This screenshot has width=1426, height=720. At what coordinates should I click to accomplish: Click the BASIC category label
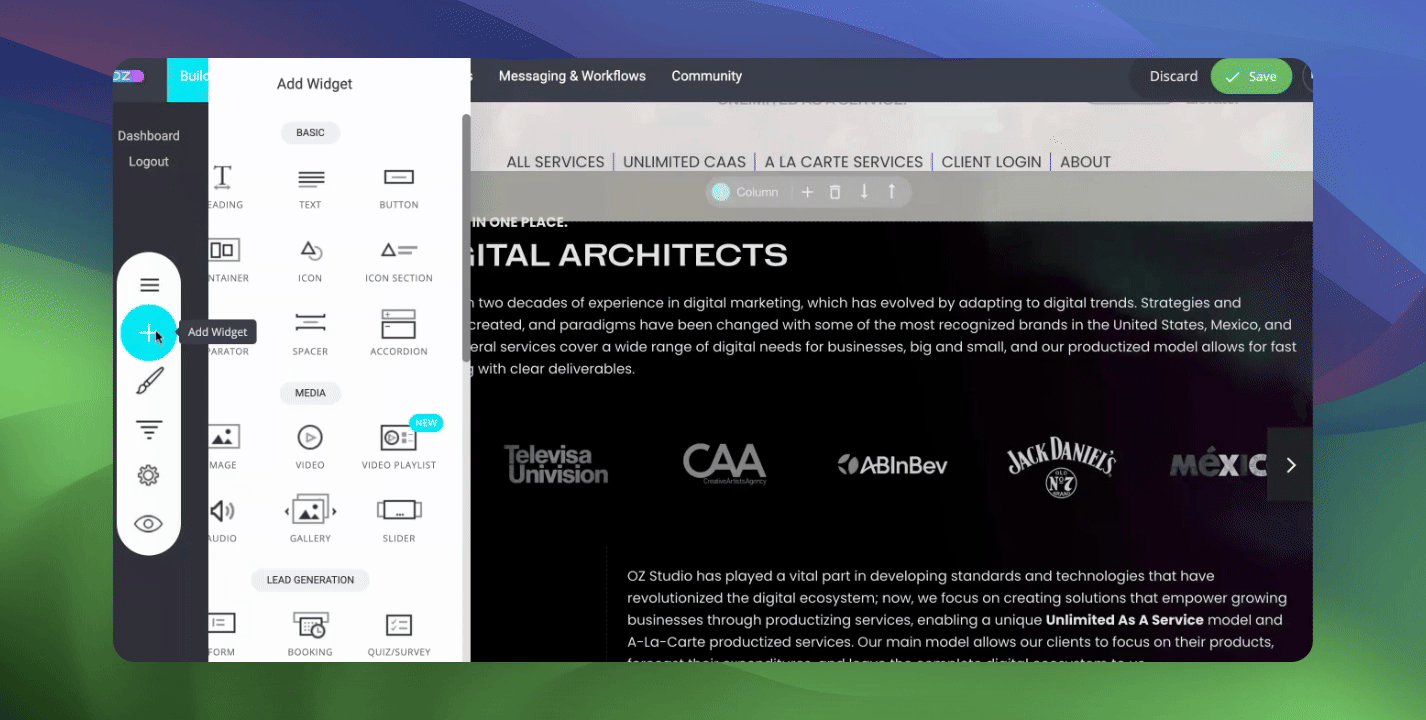tap(310, 133)
